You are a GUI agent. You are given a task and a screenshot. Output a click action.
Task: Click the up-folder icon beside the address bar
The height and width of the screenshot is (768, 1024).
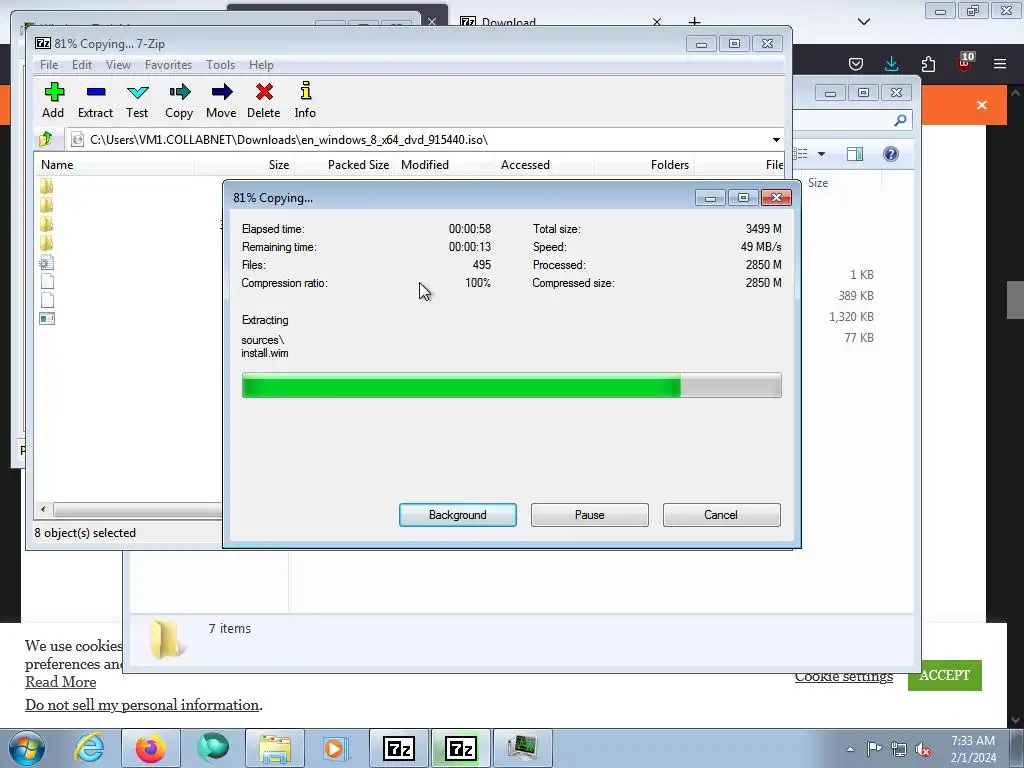(x=46, y=139)
